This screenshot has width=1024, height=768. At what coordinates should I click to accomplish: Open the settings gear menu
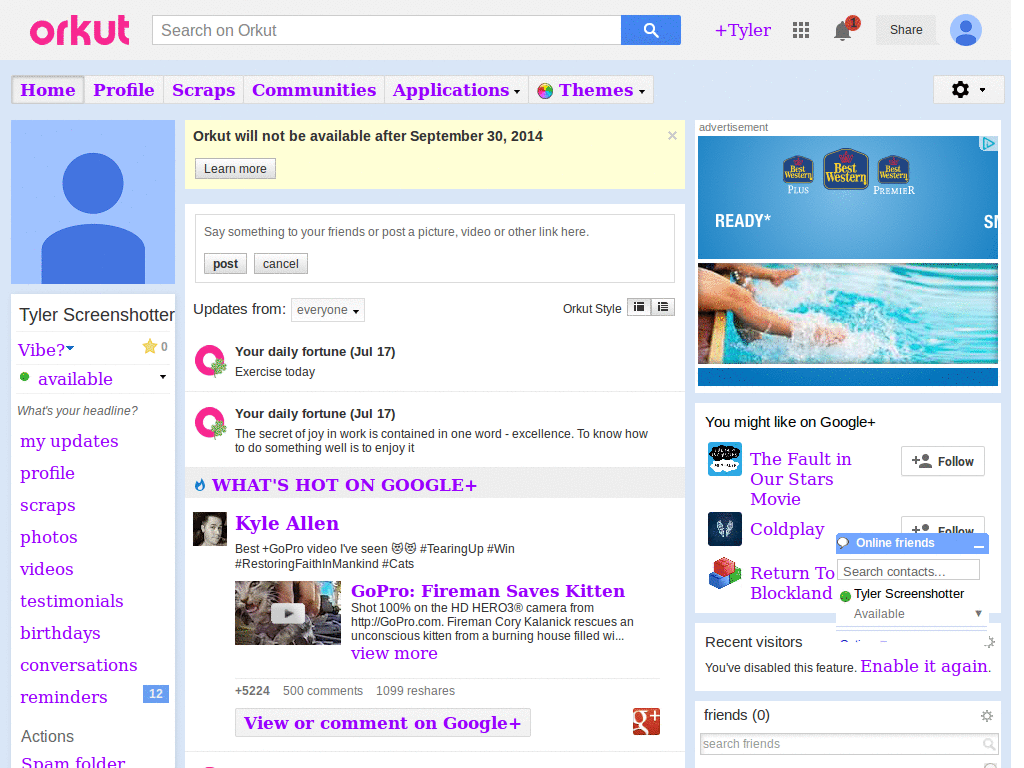(x=968, y=89)
